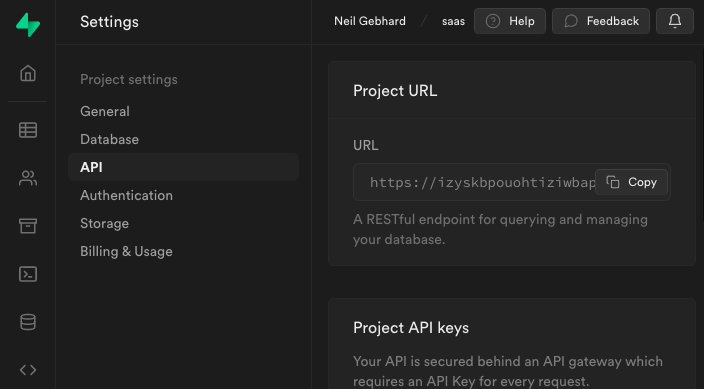Open the Feedback button
Viewport: 704px width, 389px height.
pyautogui.click(x=601, y=21)
